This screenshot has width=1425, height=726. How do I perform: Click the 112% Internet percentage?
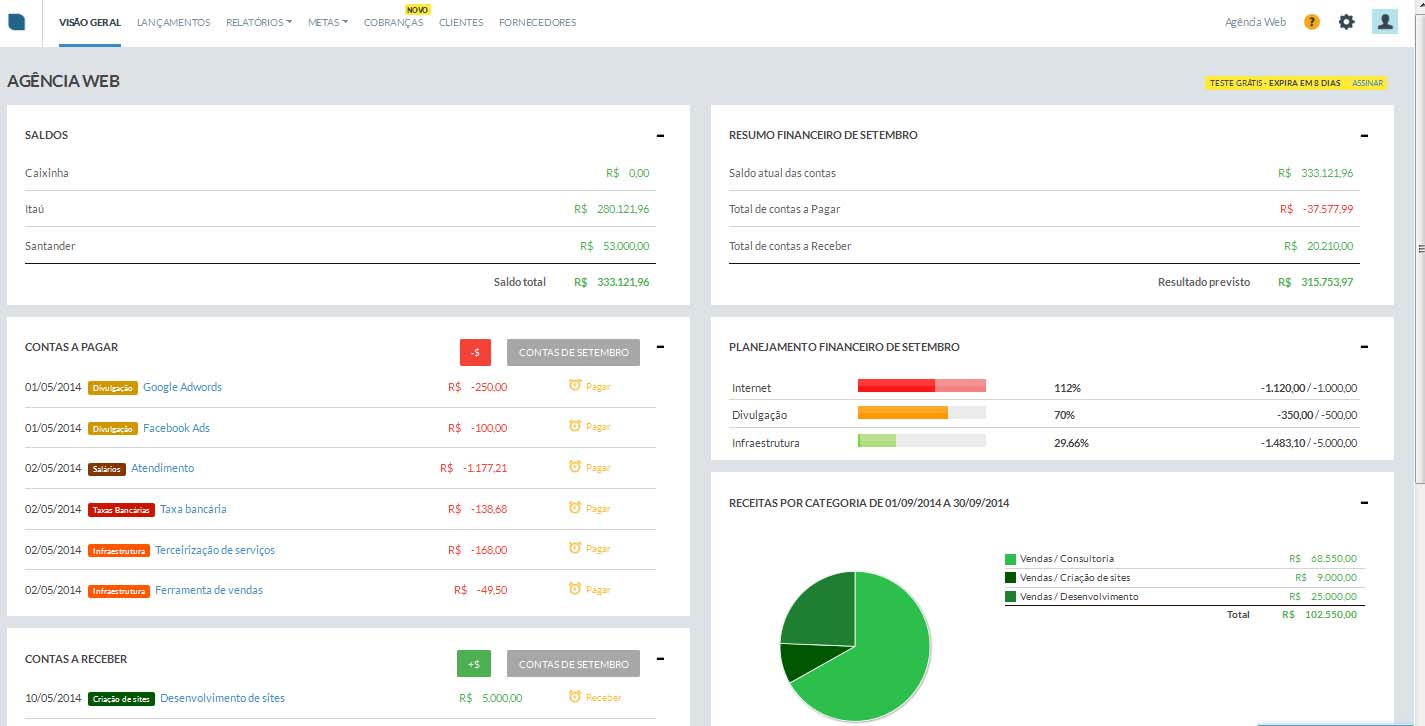[x=1067, y=388]
